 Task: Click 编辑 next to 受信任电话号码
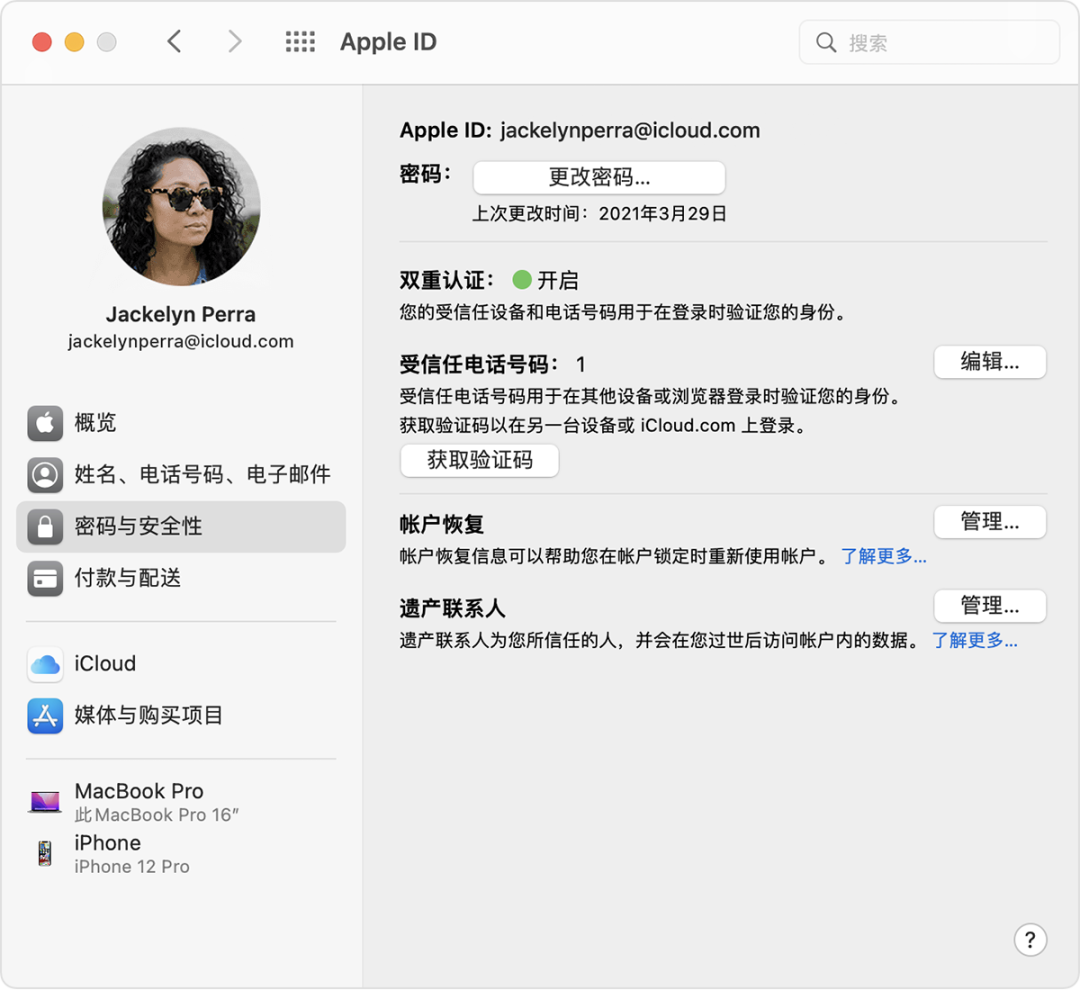[x=989, y=362]
